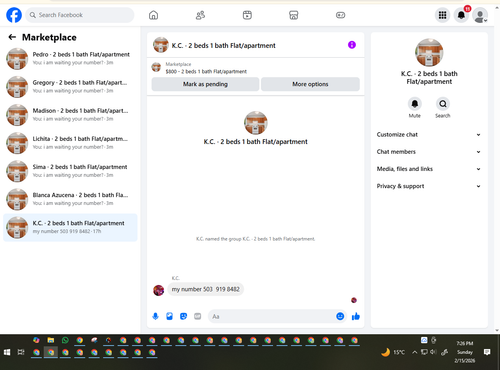500x370 pixels.
Task: Open Task View on the taskbar
Action: [21, 352]
